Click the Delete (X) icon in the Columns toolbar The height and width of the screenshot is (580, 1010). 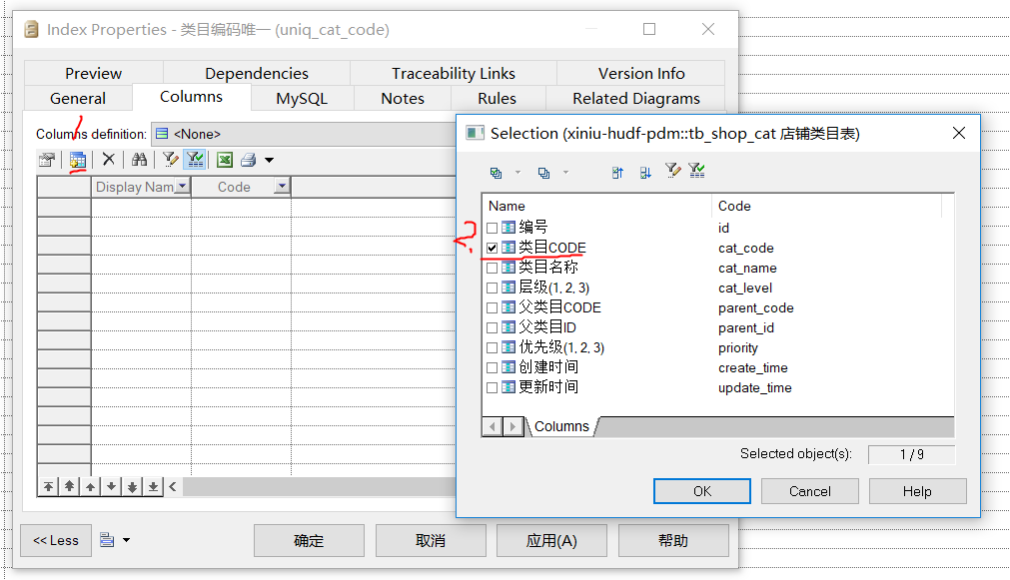click(x=109, y=159)
